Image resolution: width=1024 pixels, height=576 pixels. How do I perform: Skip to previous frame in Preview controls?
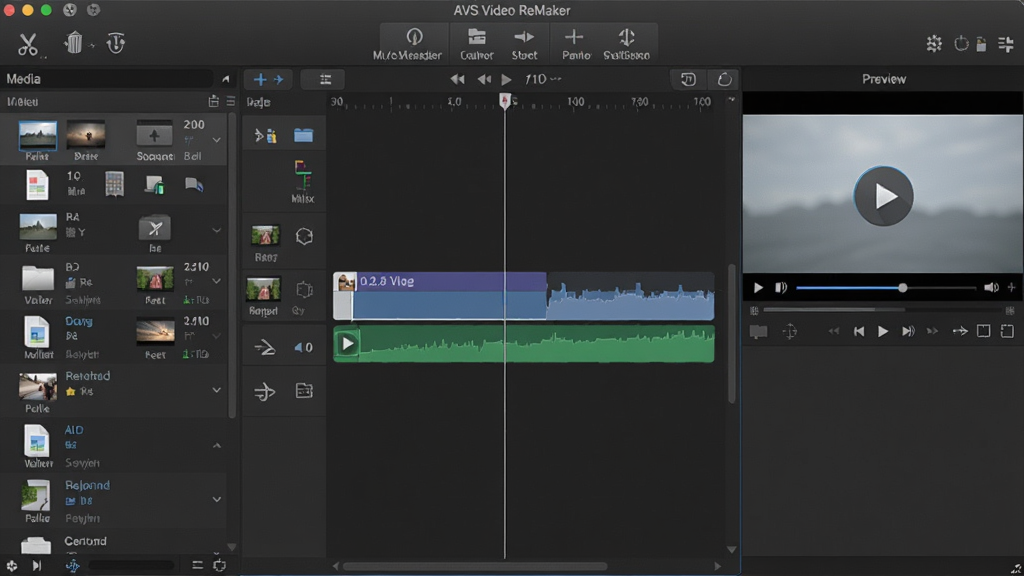point(859,332)
